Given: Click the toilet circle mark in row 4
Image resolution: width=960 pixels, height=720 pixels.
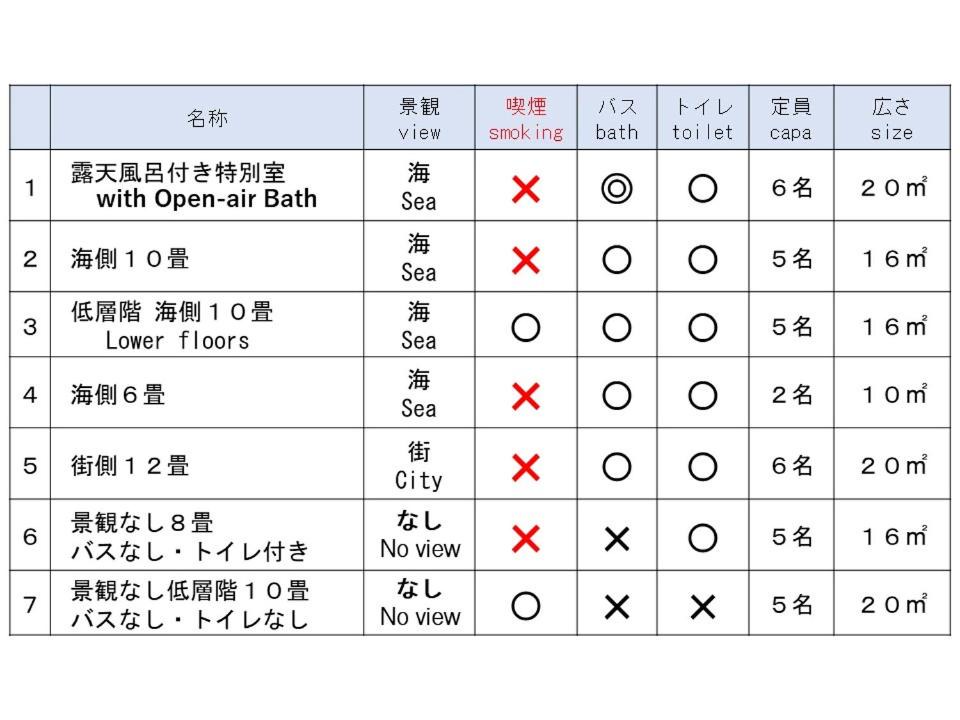Looking at the screenshot, I should [703, 396].
